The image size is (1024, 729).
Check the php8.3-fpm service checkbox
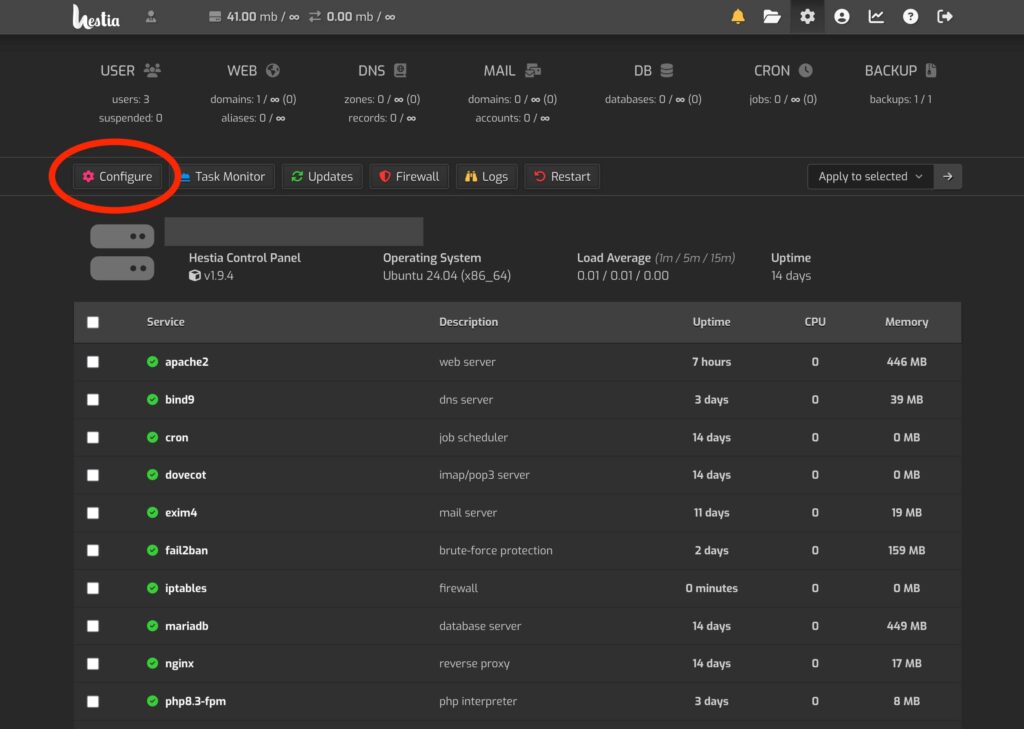pos(93,702)
